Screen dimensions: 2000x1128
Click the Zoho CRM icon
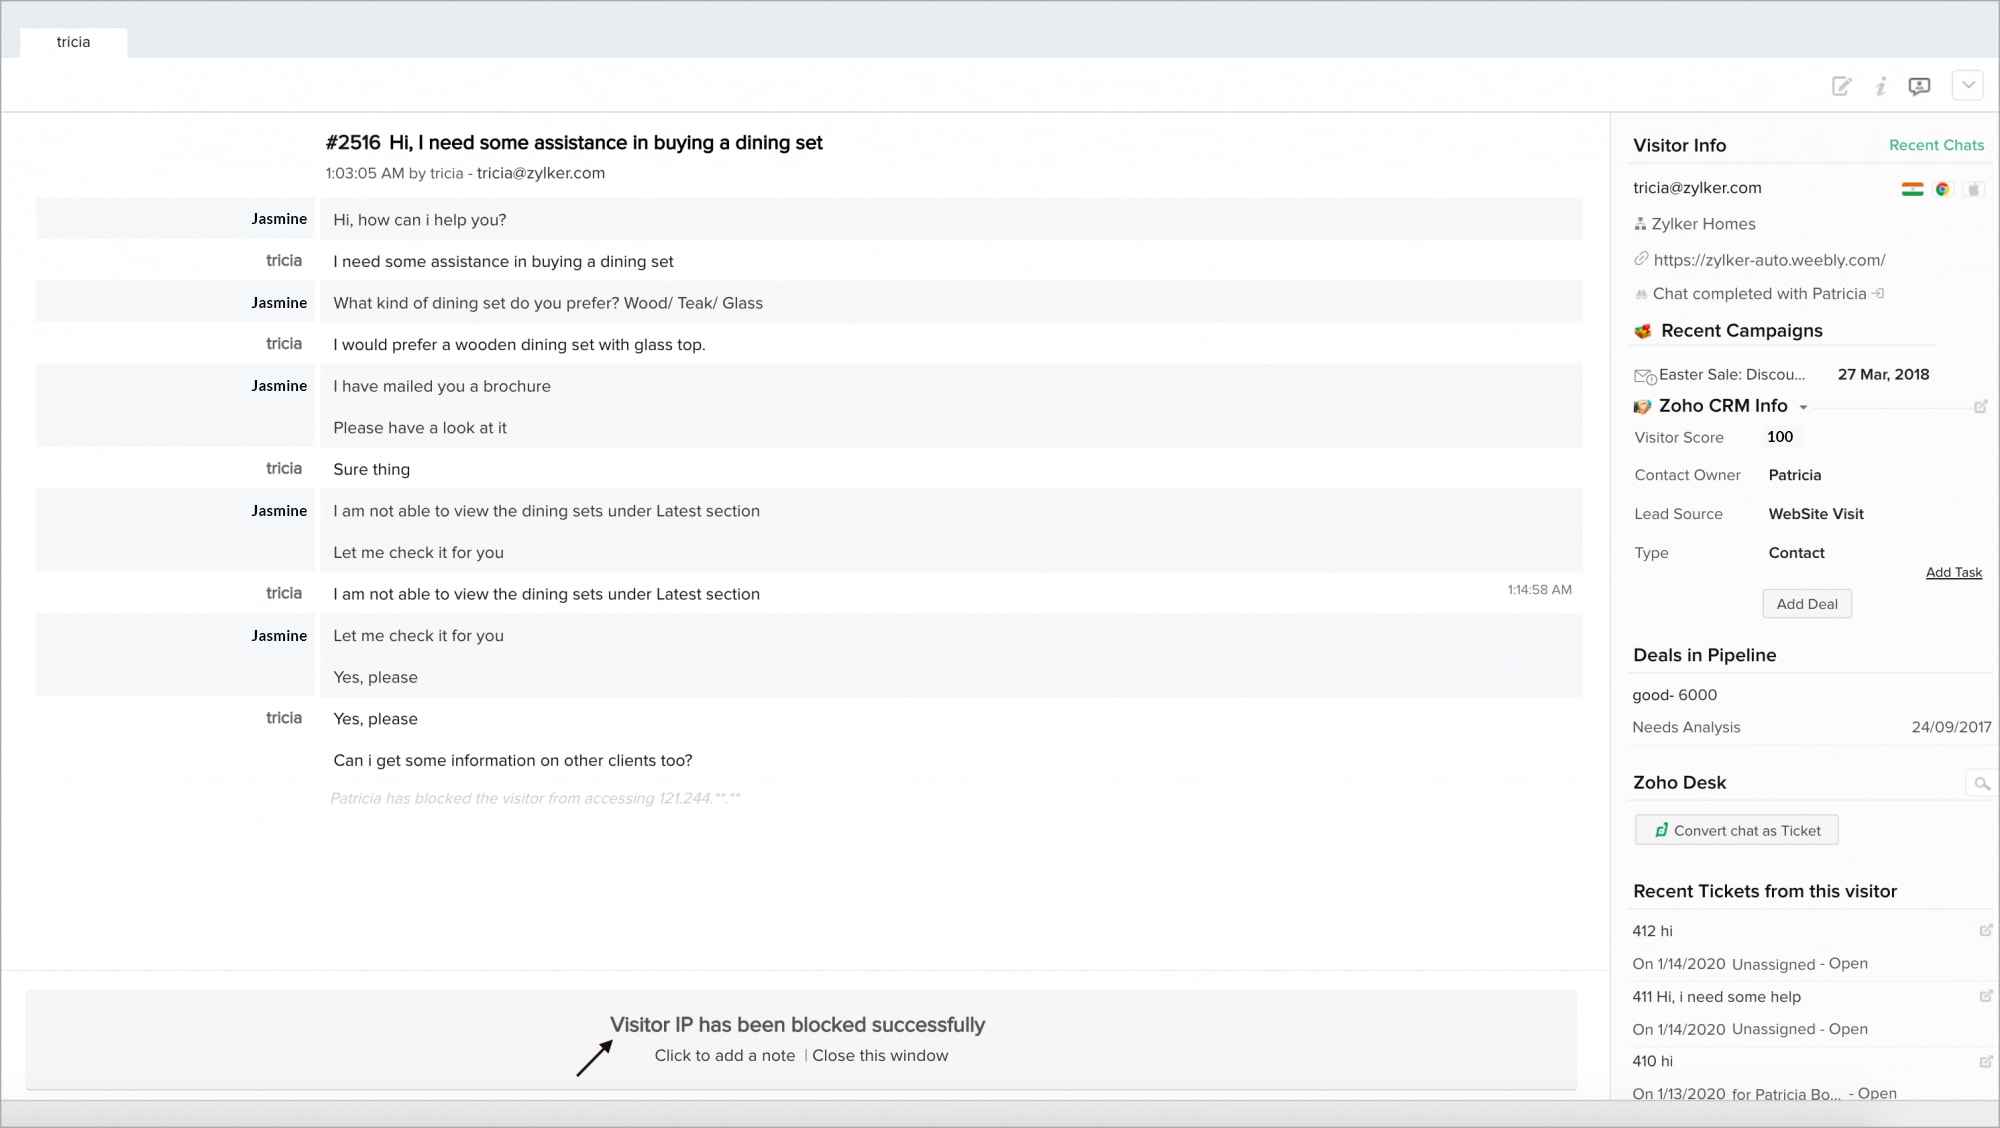[1642, 406]
